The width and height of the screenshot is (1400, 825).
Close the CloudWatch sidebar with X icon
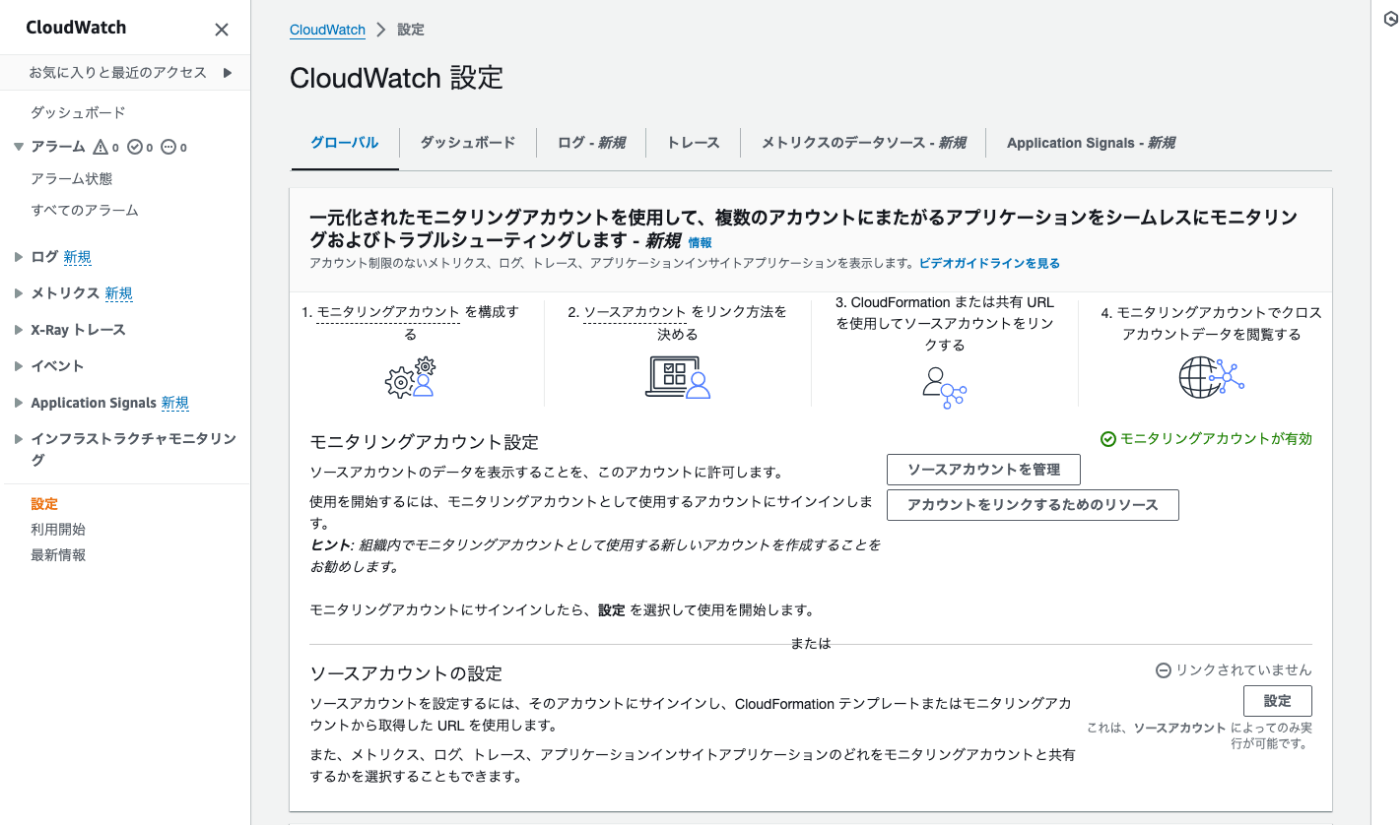(222, 29)
